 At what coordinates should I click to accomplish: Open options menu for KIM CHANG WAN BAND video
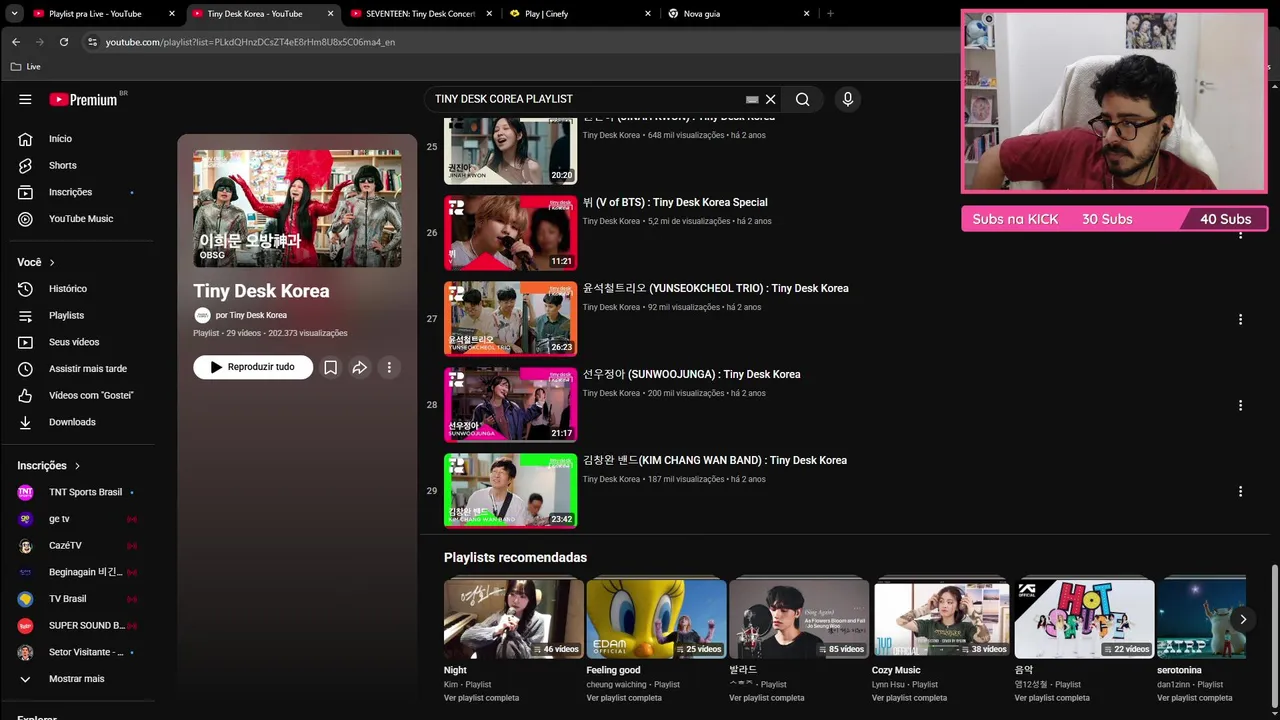coord(1240,491)
